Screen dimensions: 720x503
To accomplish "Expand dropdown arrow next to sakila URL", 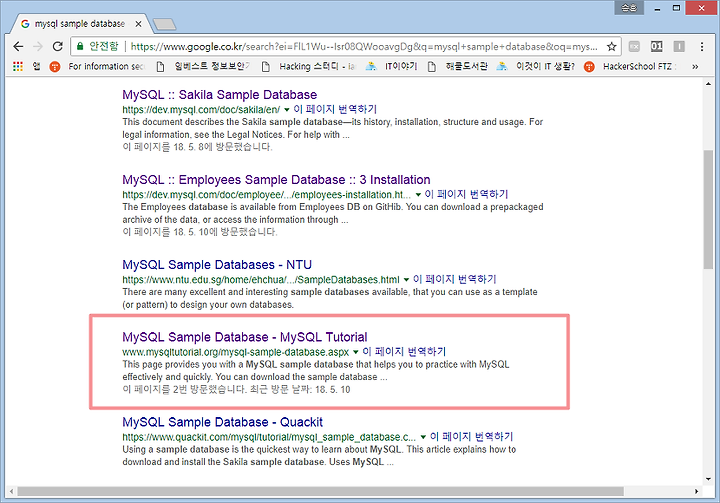I will click(x=287, y=110).
